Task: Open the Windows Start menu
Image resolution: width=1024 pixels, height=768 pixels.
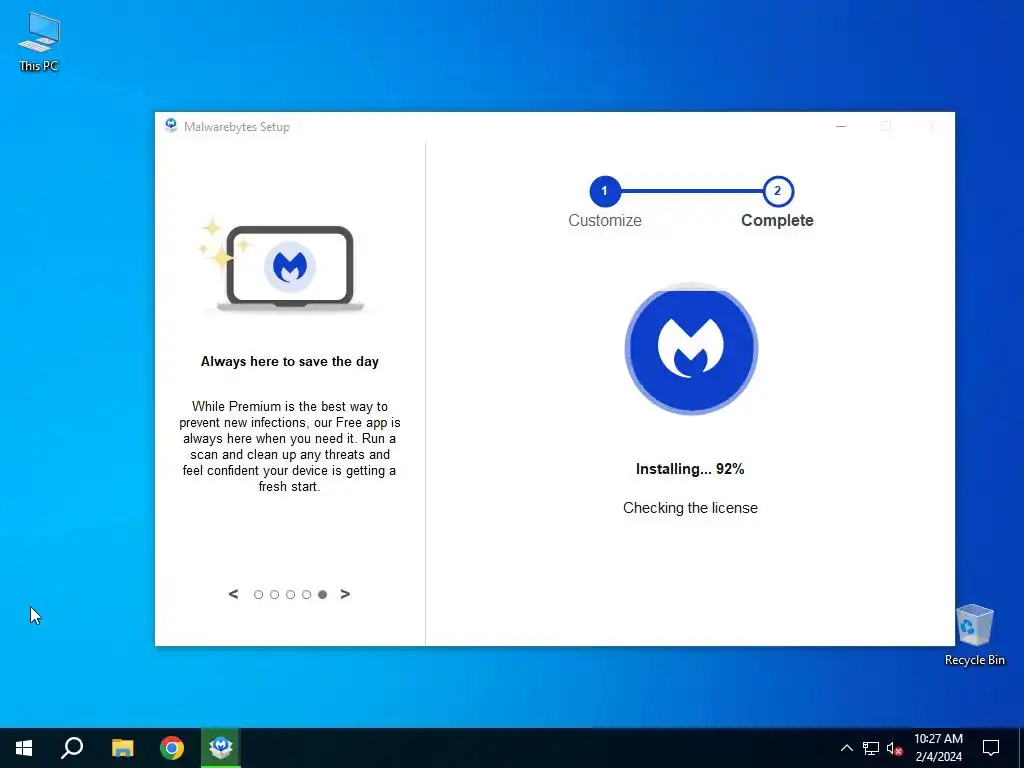Action: click(x=24, y=748)
